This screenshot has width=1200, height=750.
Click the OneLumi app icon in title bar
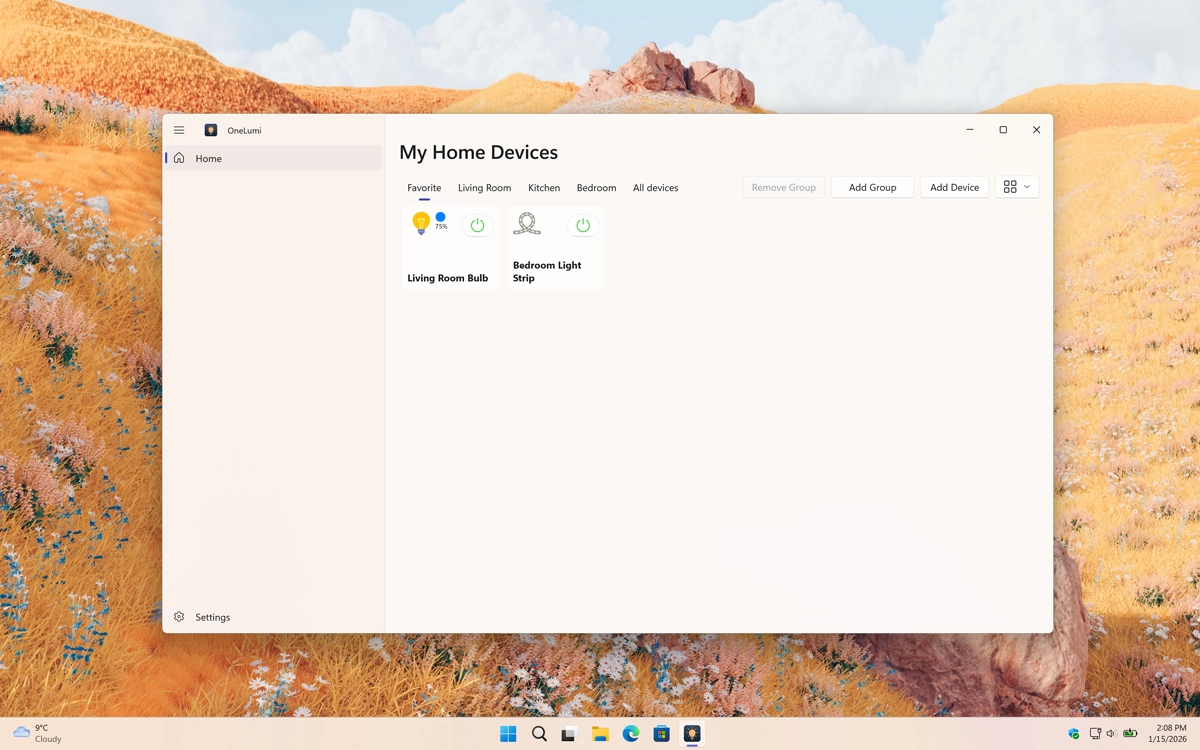210,129
